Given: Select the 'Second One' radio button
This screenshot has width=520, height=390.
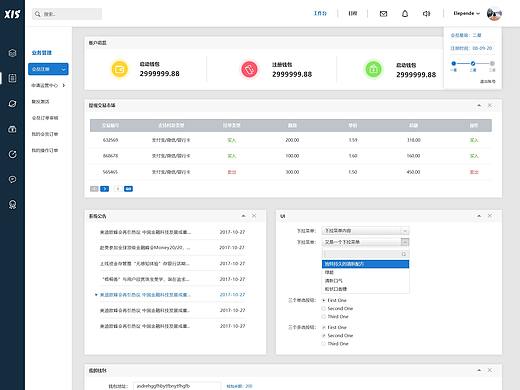Looking at the screenshot, I should click(x=324, y=308).
